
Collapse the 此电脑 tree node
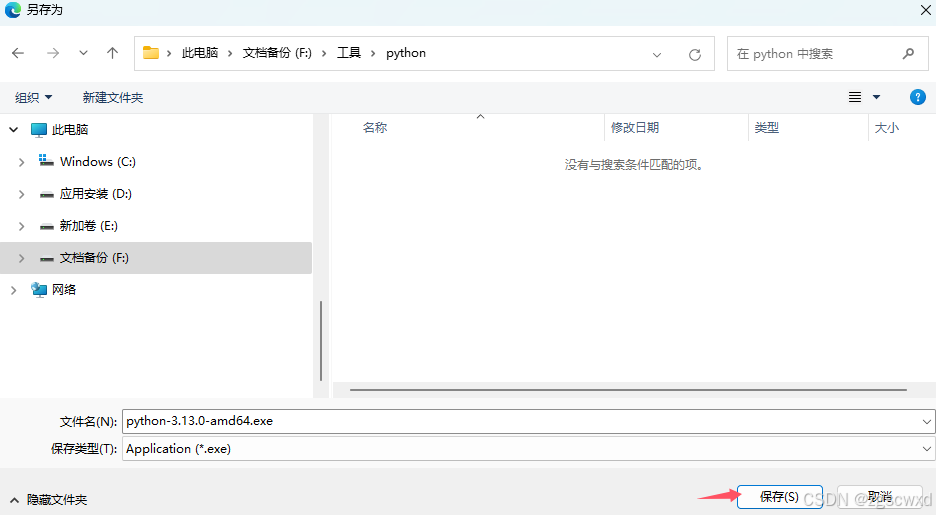pos(14,129)
